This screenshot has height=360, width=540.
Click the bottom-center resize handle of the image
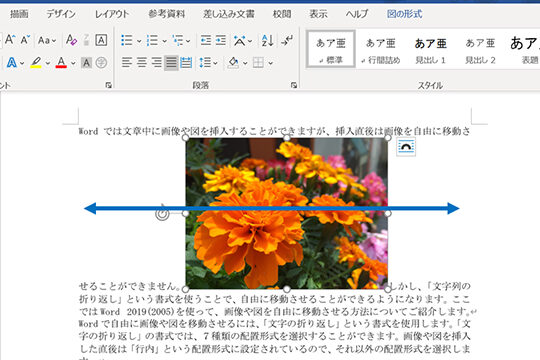pos(287,289)
